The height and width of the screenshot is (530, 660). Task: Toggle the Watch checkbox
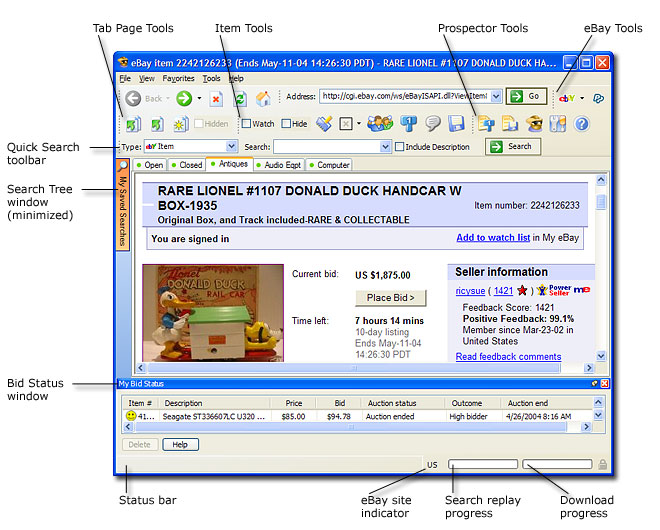tap(247, 123)
